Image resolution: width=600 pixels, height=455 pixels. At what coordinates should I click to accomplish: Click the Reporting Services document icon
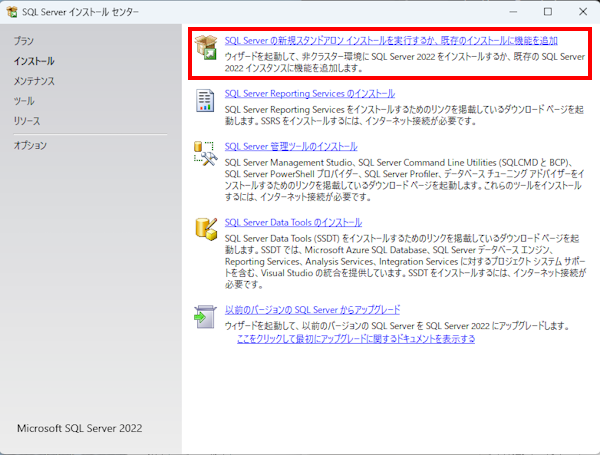[x=205, y=101]
